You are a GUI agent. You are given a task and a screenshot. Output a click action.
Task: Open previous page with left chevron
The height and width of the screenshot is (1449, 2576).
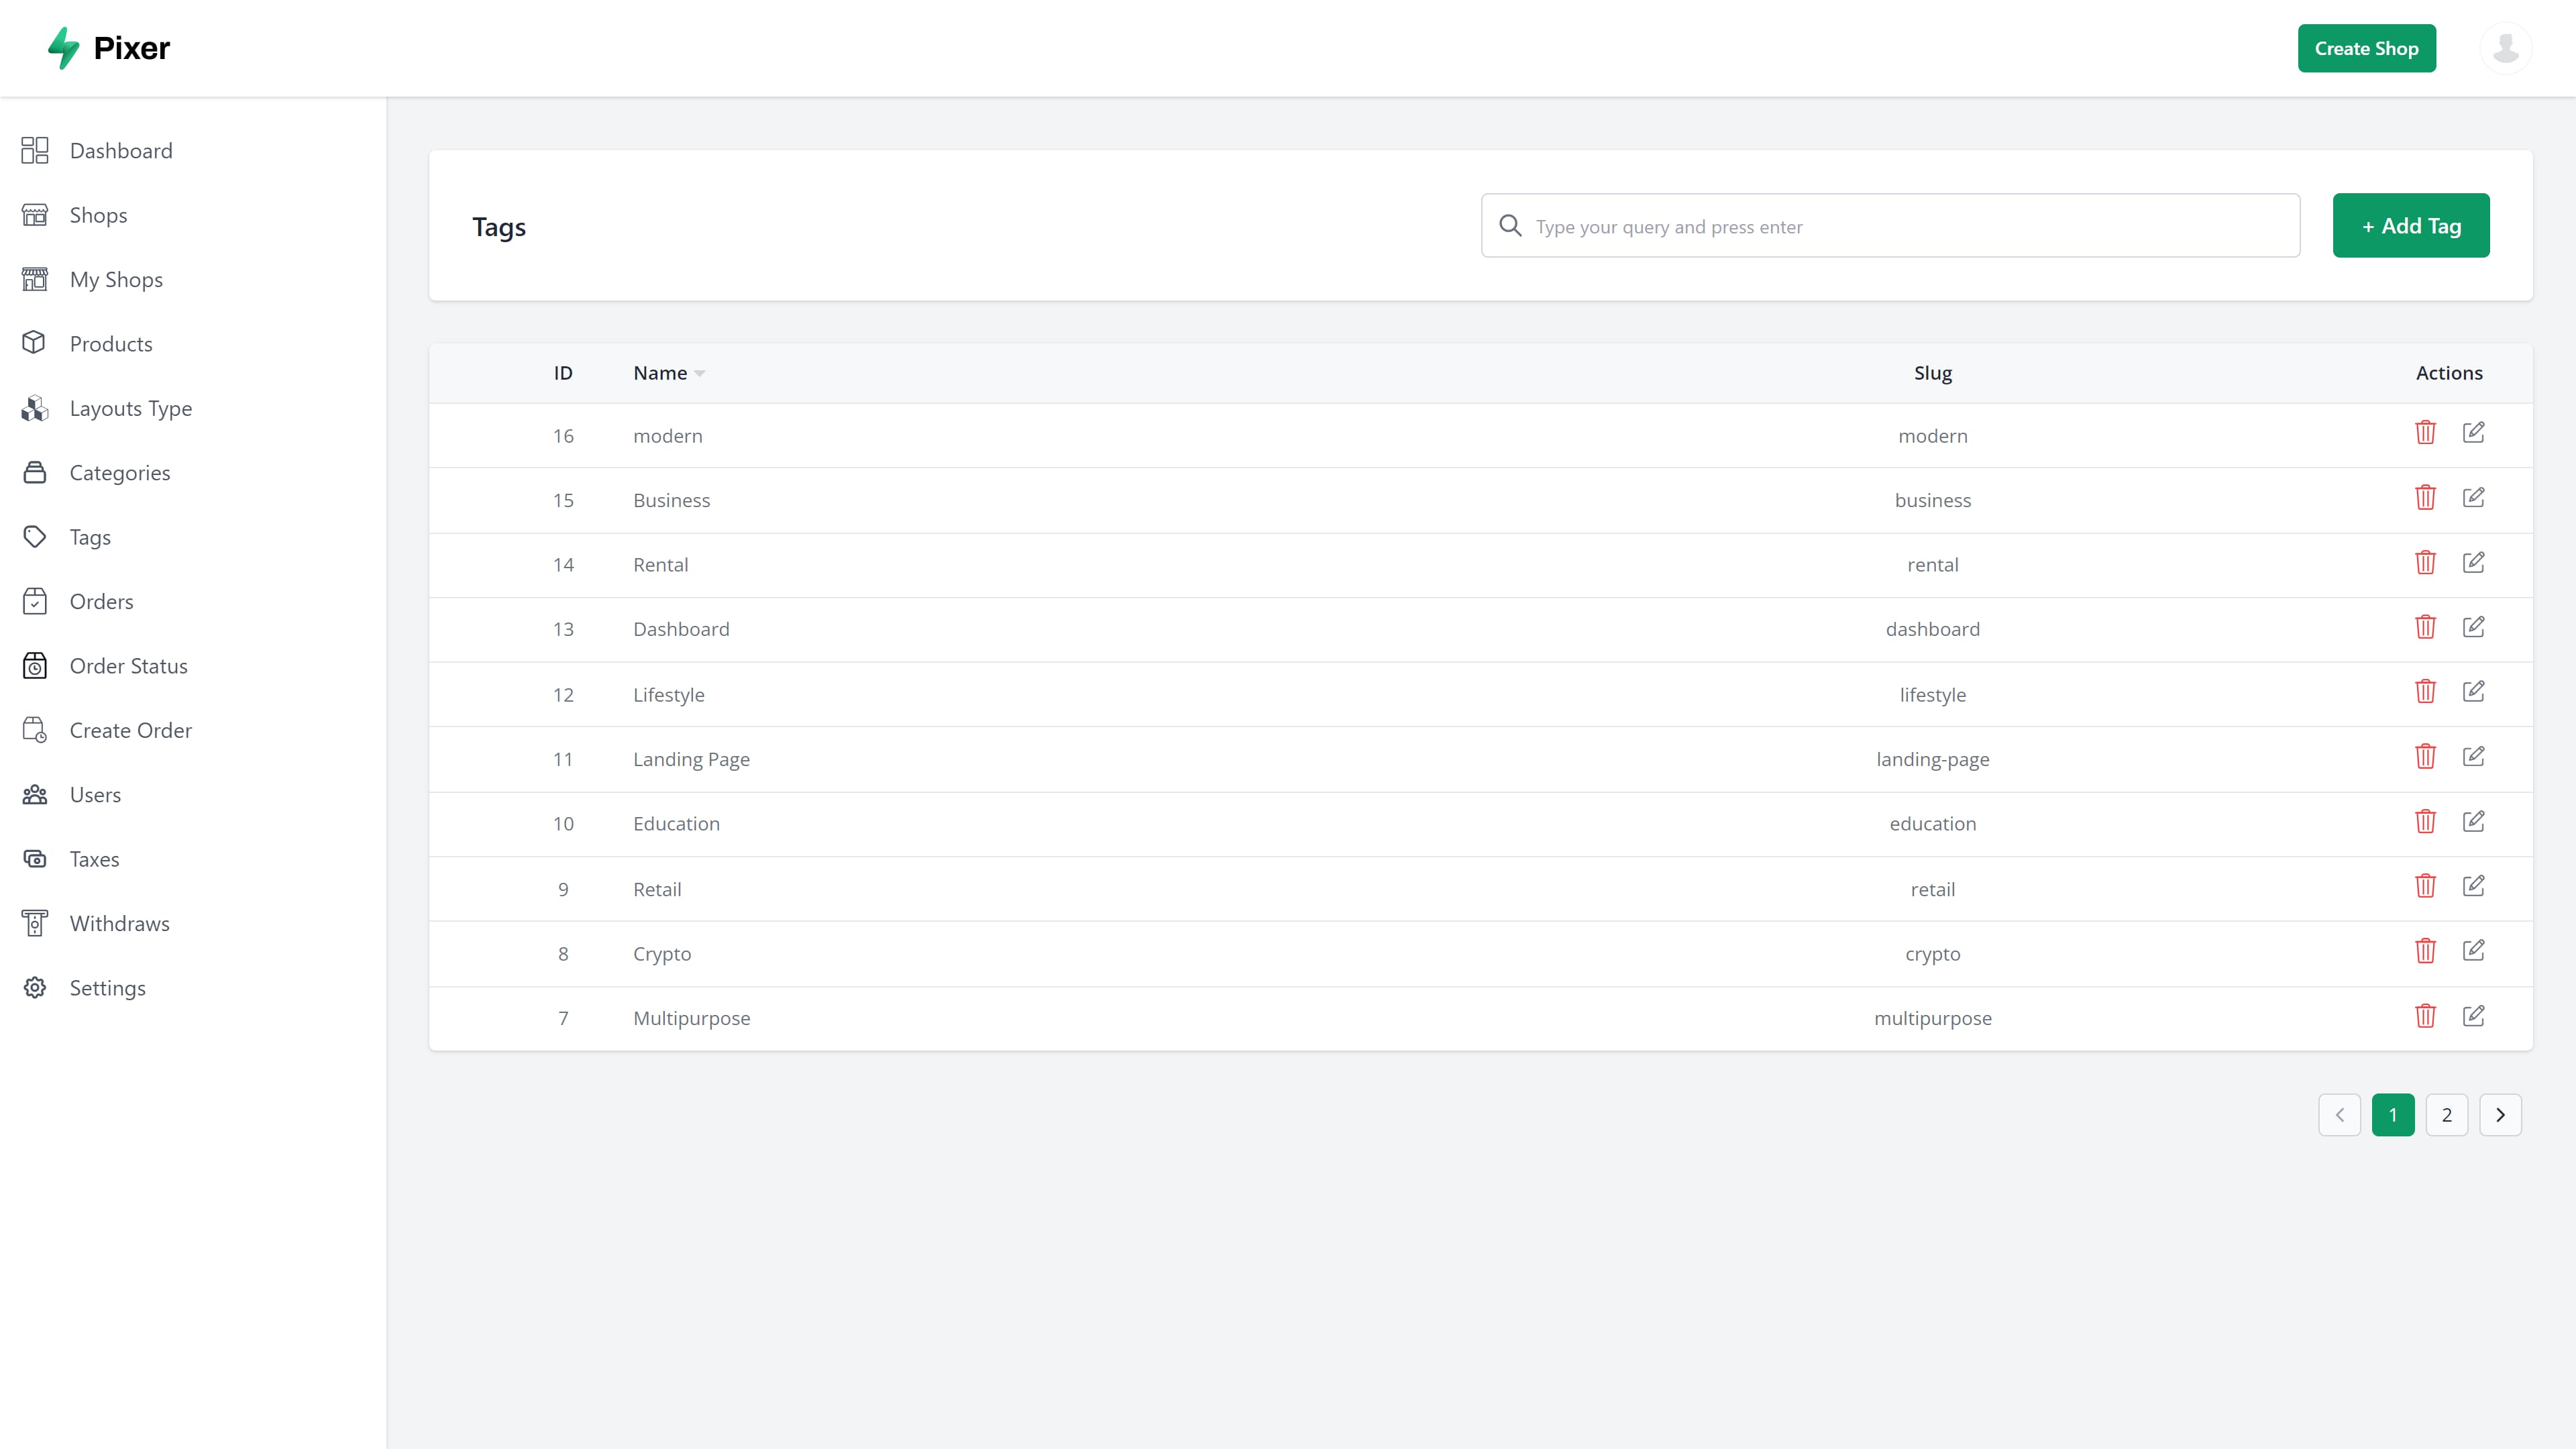(x=2339, y=1114)
